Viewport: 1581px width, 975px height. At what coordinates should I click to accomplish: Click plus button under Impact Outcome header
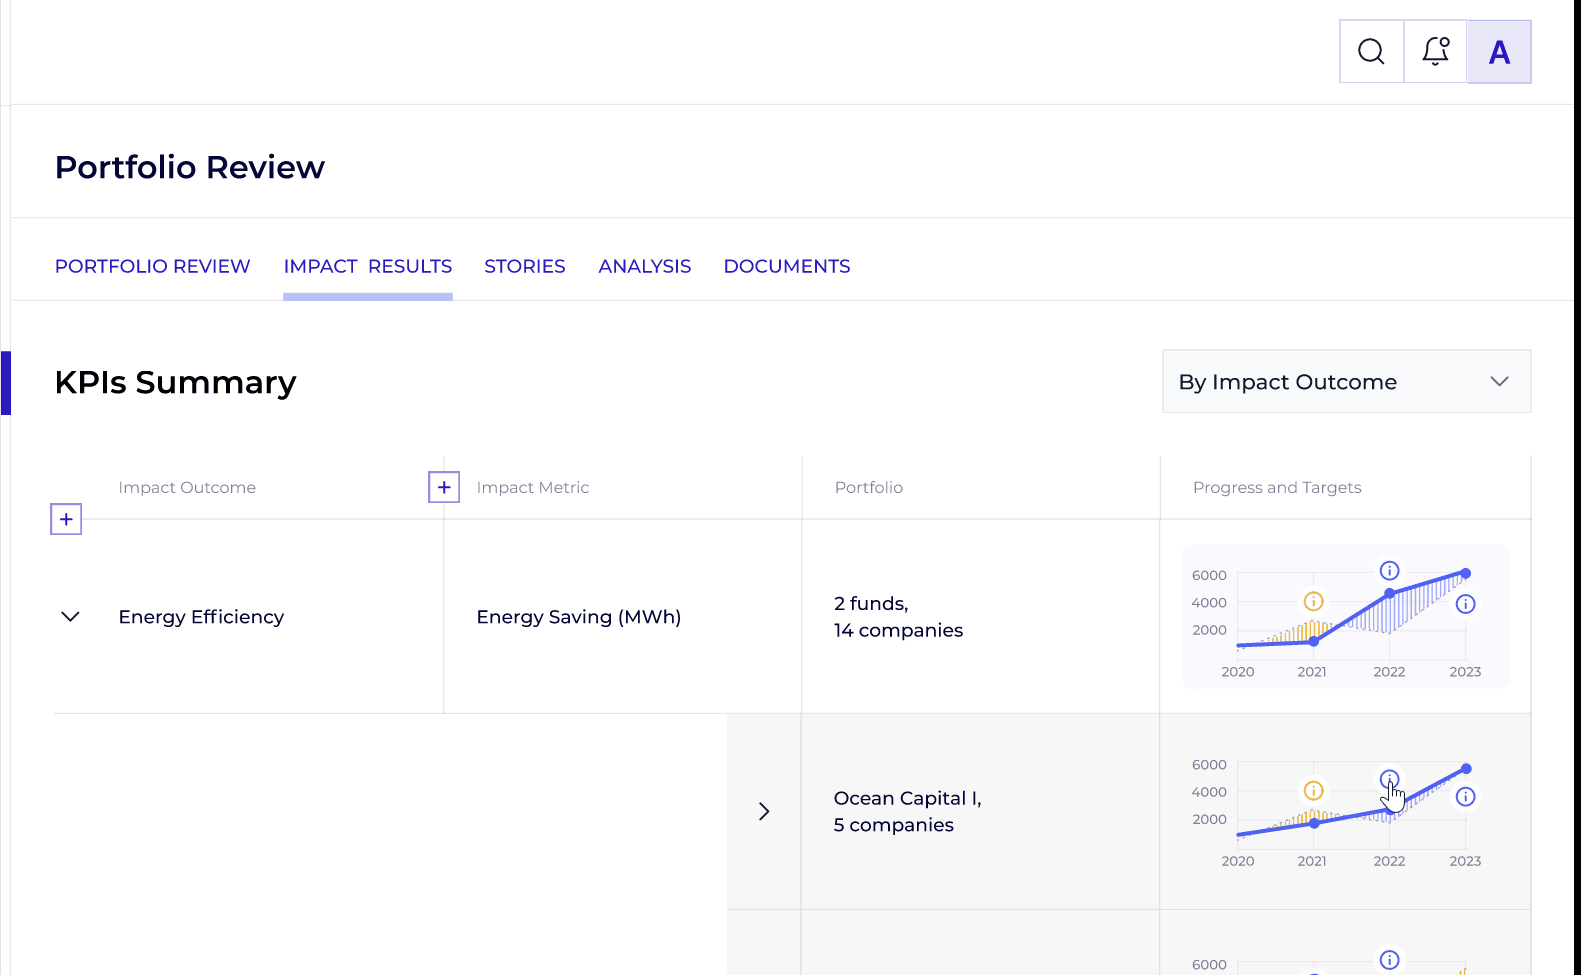point(66,519)
